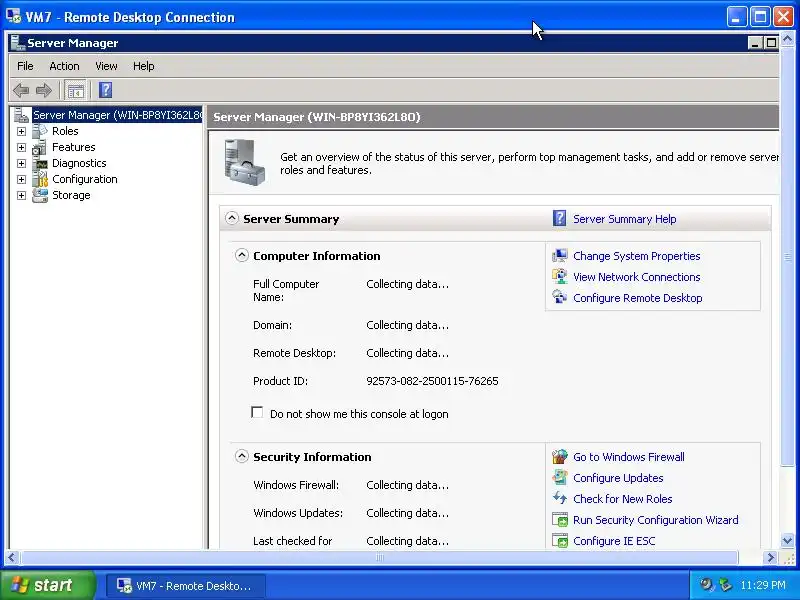Screen dimensions: 800x600
Task: Click the Server Manager title bar icon
Action: [18, 43]
